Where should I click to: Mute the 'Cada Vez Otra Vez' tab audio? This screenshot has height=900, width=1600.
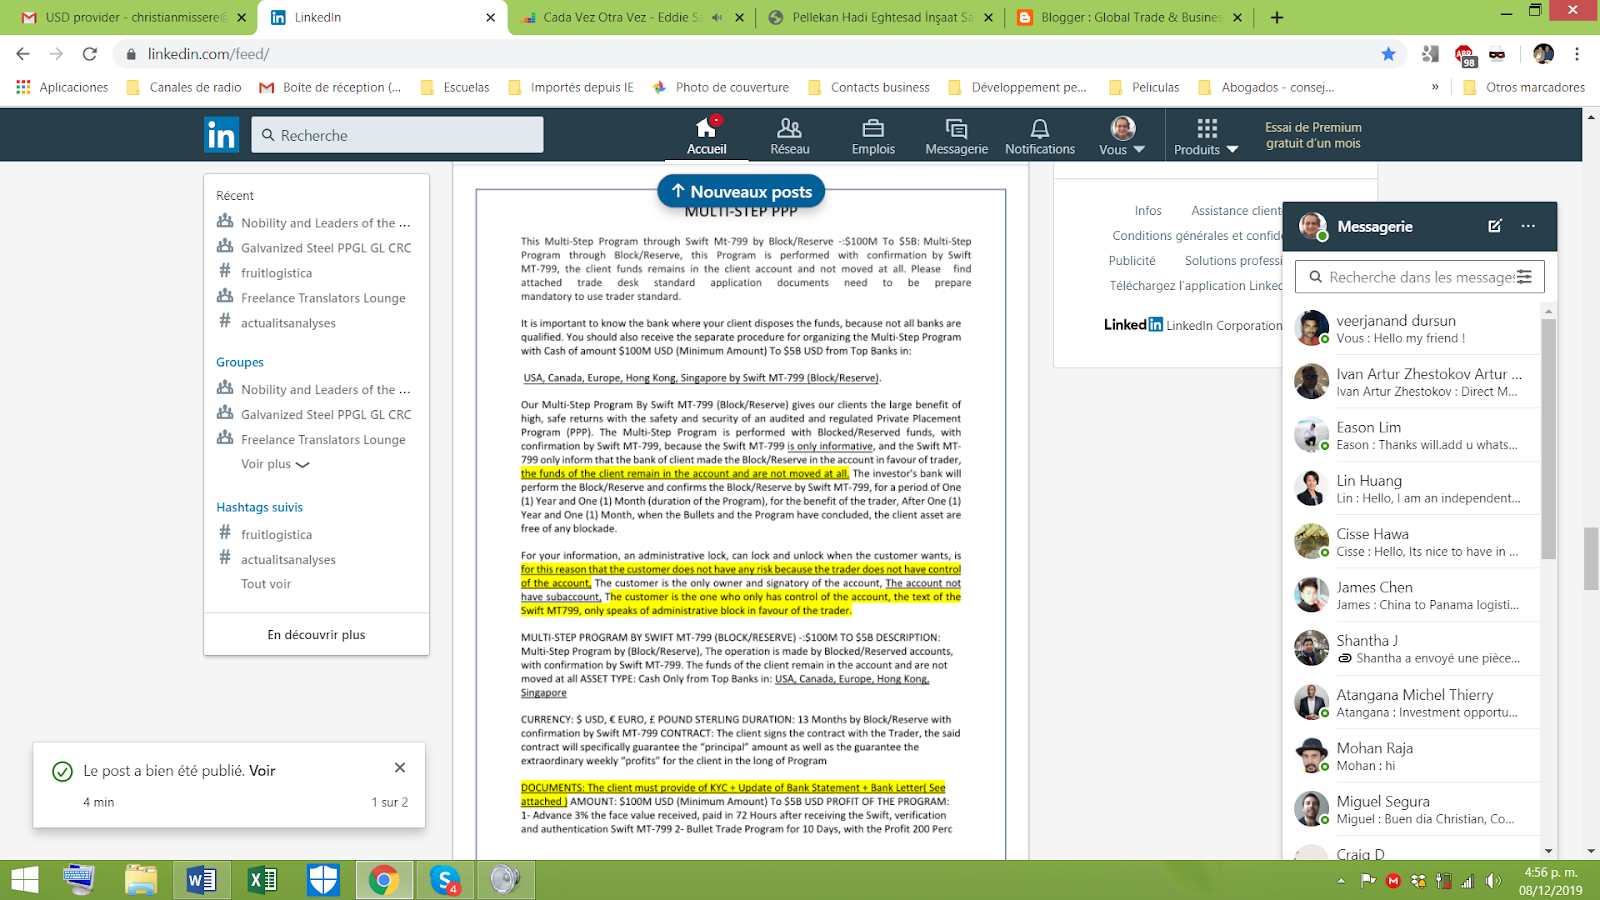tap(717, 17)
